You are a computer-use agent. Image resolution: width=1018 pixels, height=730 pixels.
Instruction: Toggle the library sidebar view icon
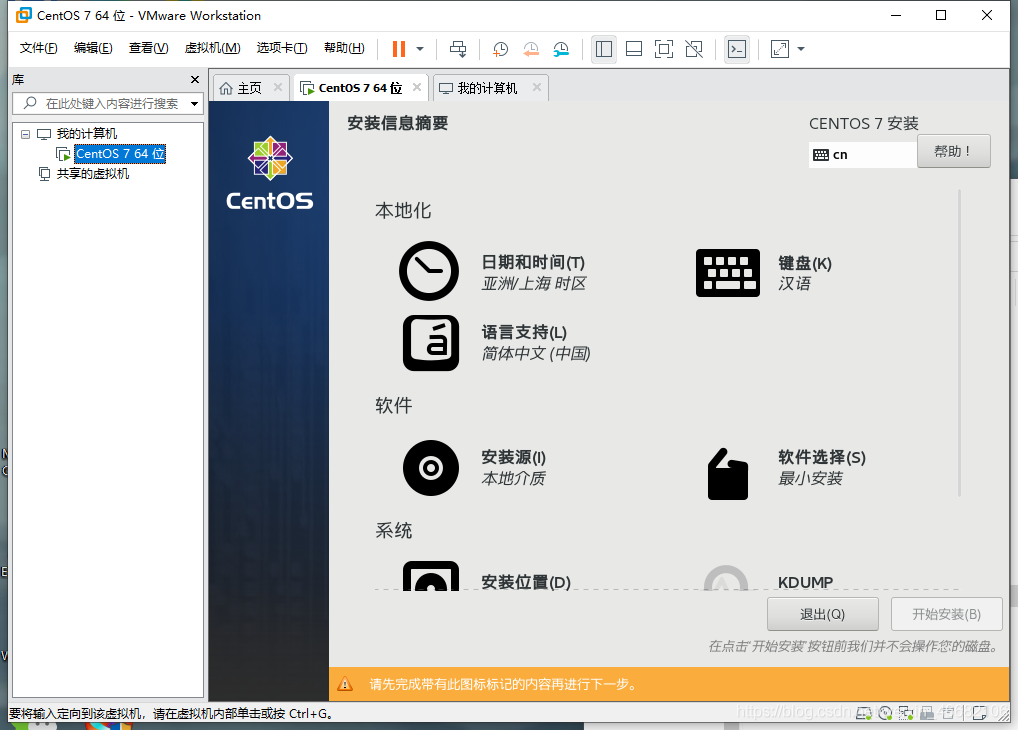coord(604,49)
